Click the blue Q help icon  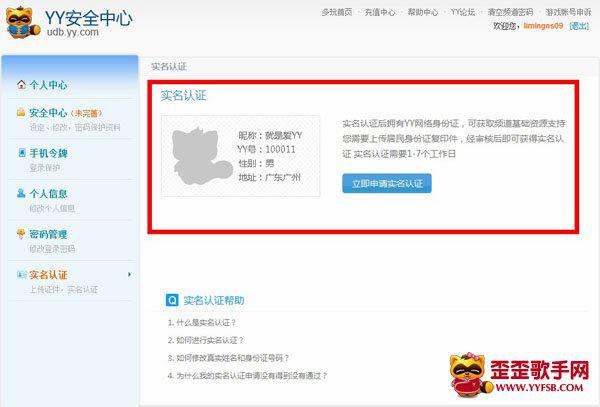[172, 300]
